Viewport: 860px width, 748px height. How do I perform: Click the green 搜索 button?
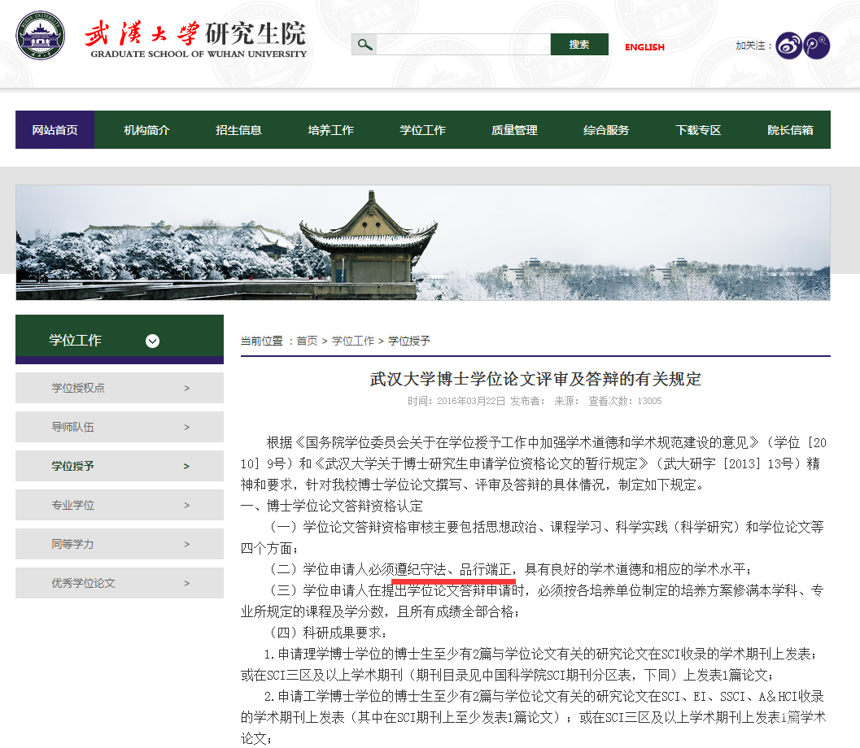pos(579,44)
